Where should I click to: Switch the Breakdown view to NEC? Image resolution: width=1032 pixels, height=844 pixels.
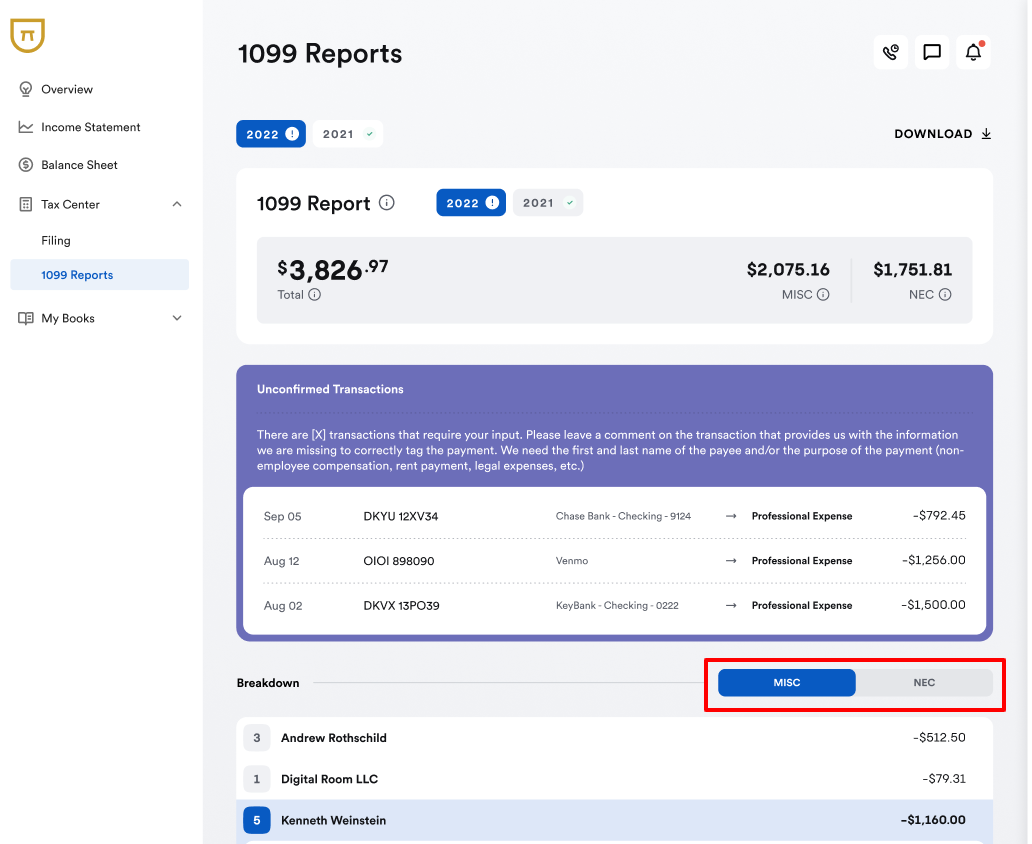coord(923,682)
